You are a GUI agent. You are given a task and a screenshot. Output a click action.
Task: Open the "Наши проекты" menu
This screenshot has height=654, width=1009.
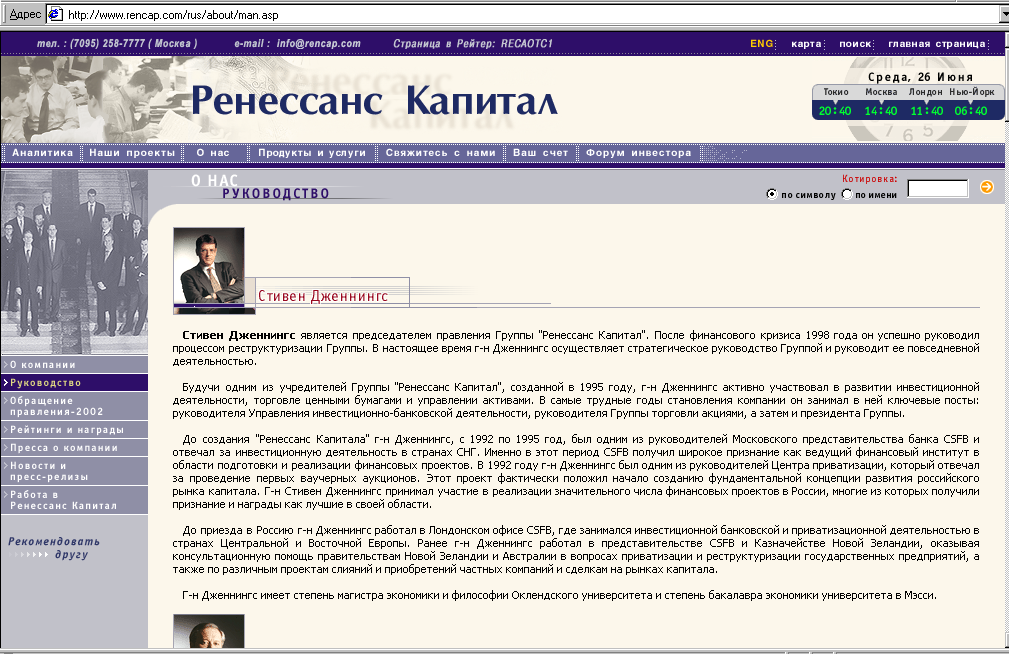[132, 153]
